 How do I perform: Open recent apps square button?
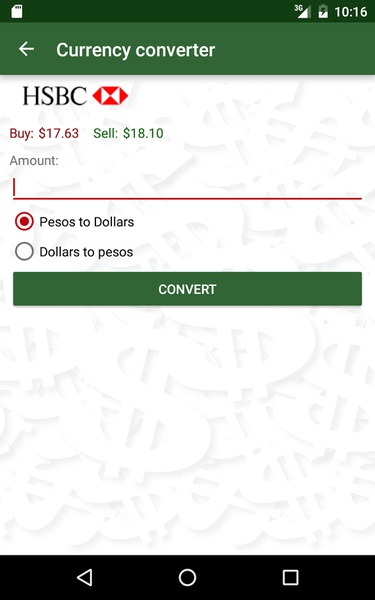(290, 577)
